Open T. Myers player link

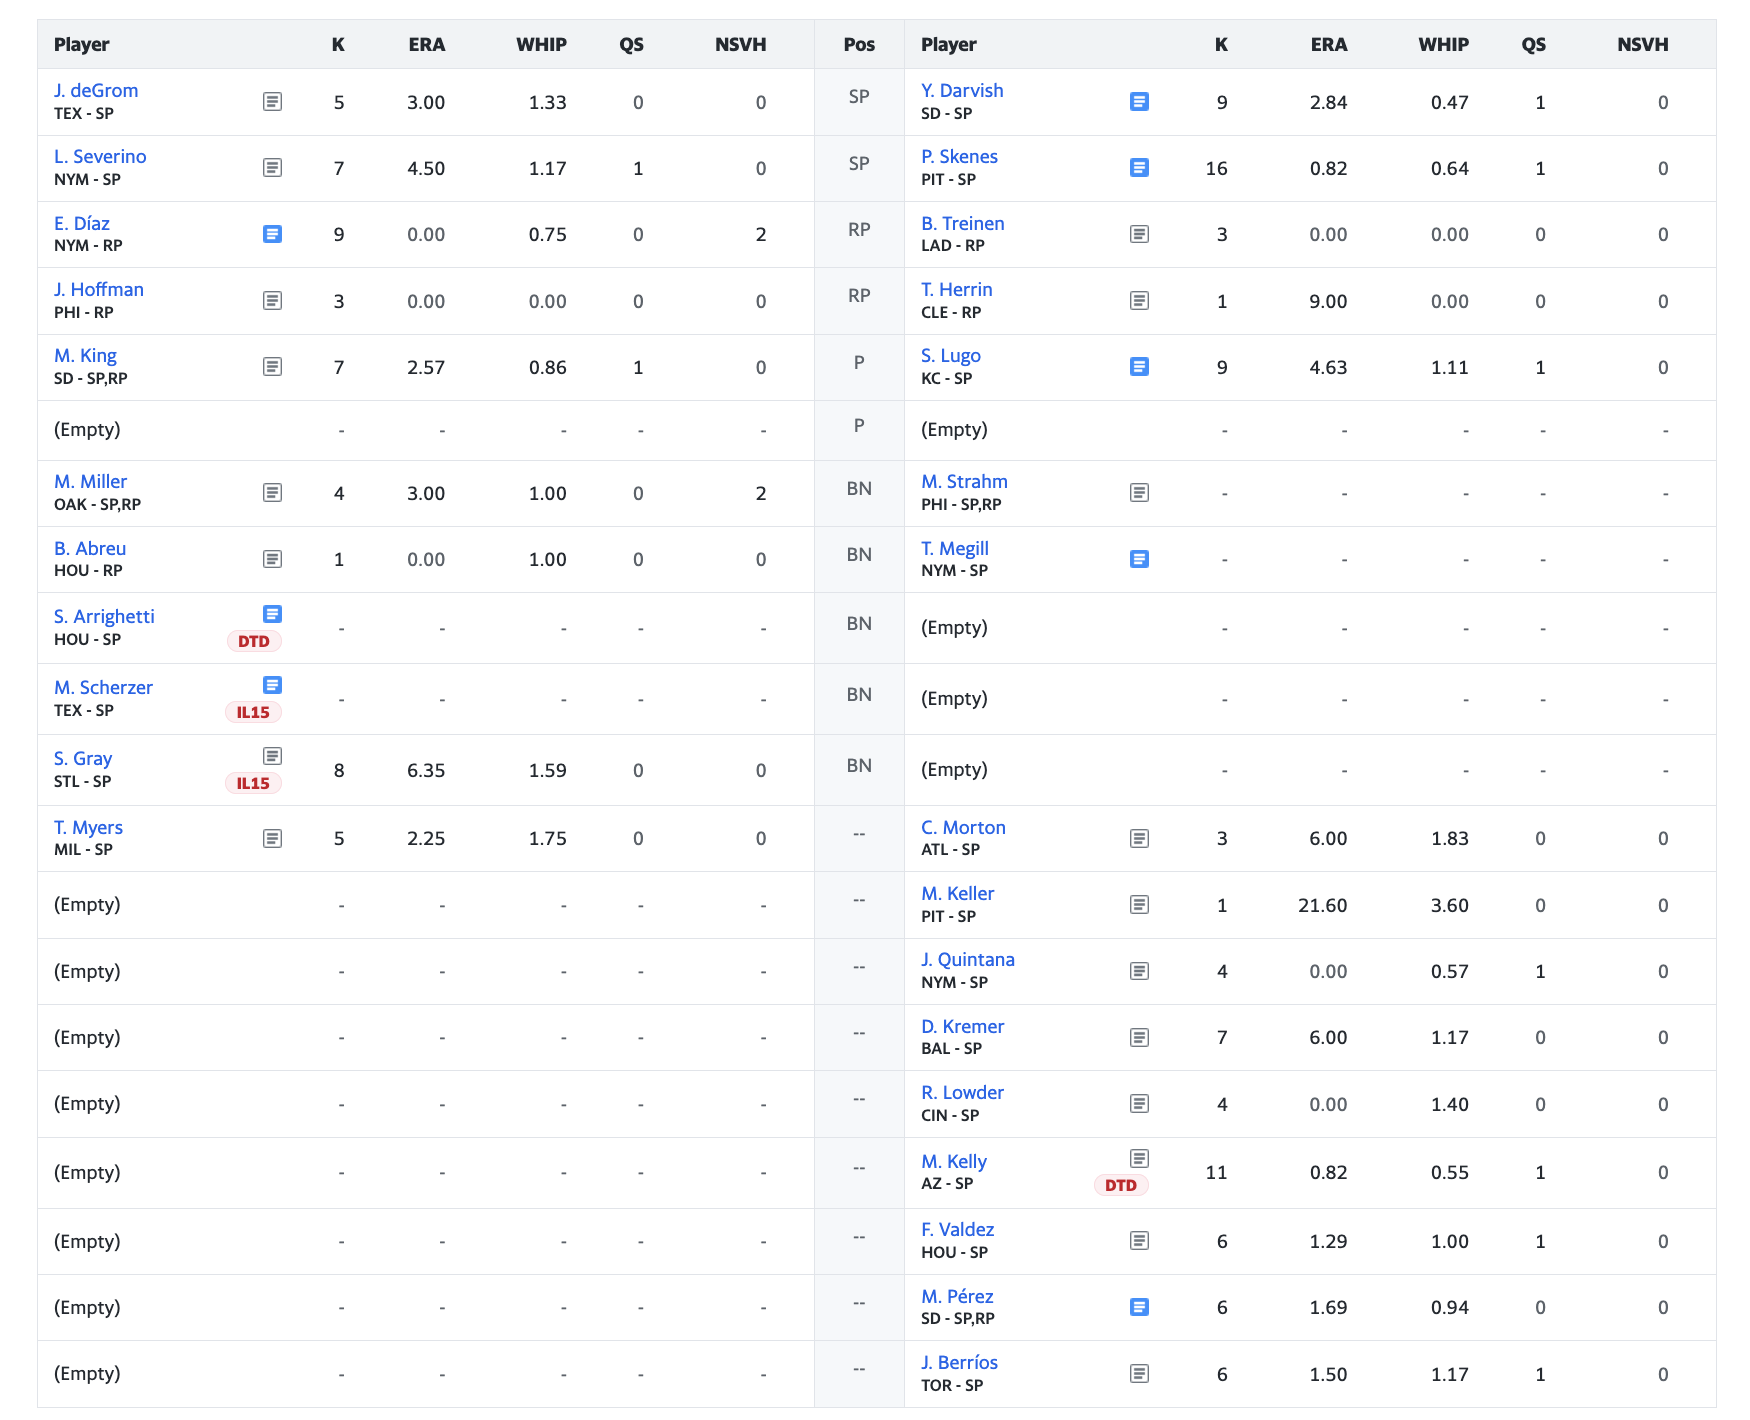88,827
